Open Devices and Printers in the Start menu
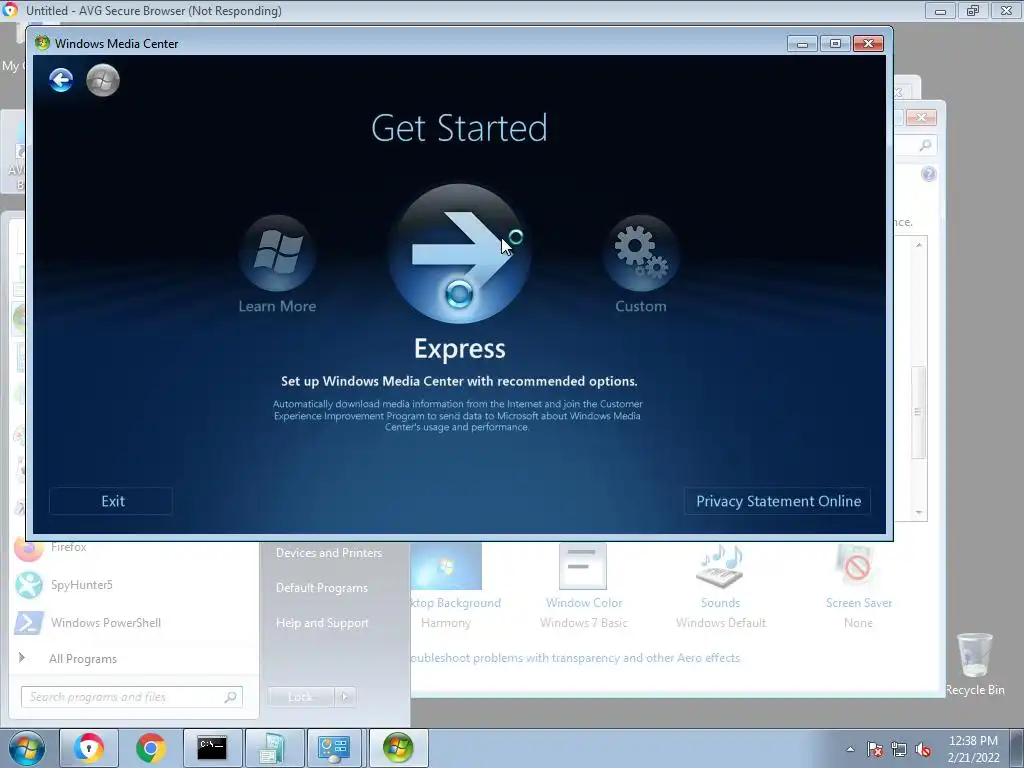 click(x=328, y=552)
